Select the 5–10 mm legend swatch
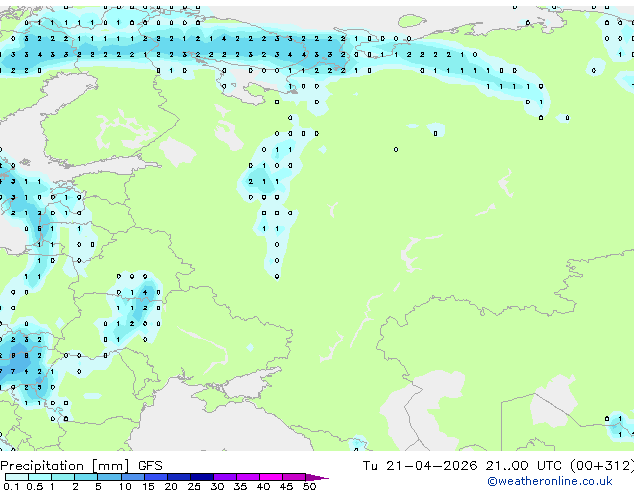Viewport: 634px width, 490px height. click(x=109, y=477)
